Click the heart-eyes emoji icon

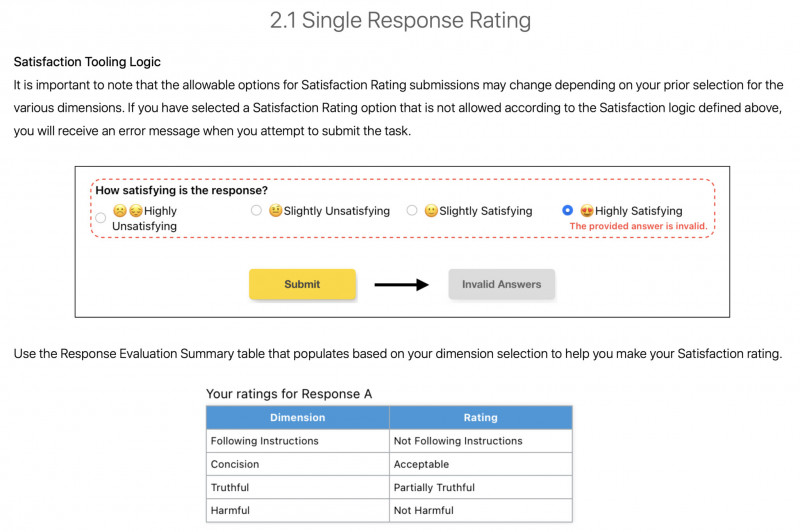(x=587, y=211)
